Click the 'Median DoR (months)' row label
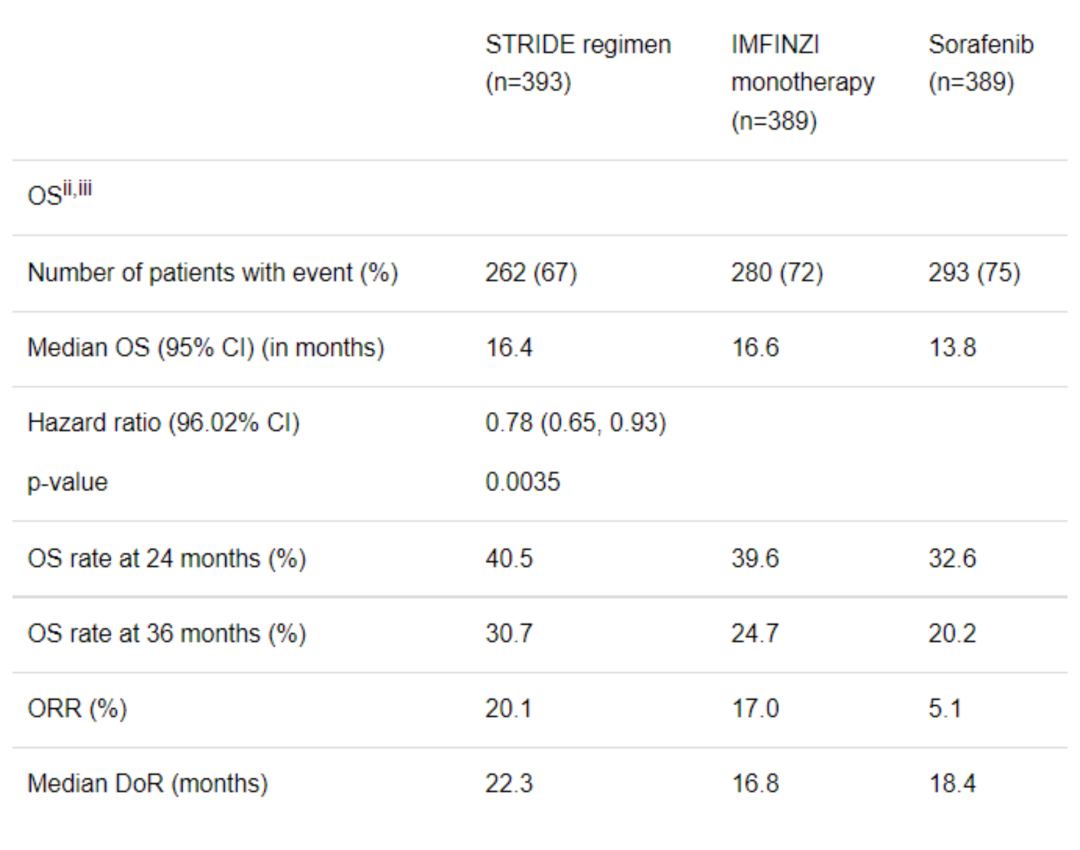1080x850 pixels. [147, 784]
